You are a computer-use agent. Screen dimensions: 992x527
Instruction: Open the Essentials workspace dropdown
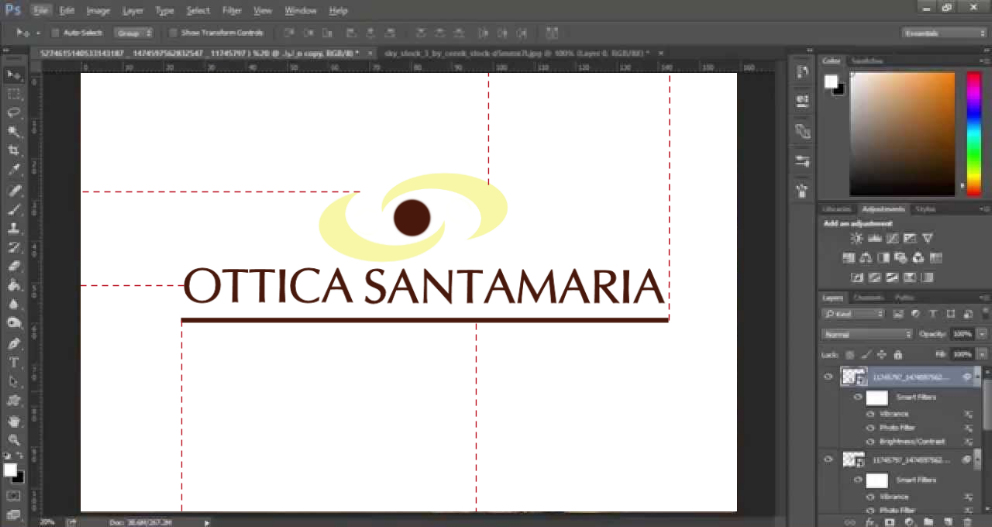(x=944, y=33)
